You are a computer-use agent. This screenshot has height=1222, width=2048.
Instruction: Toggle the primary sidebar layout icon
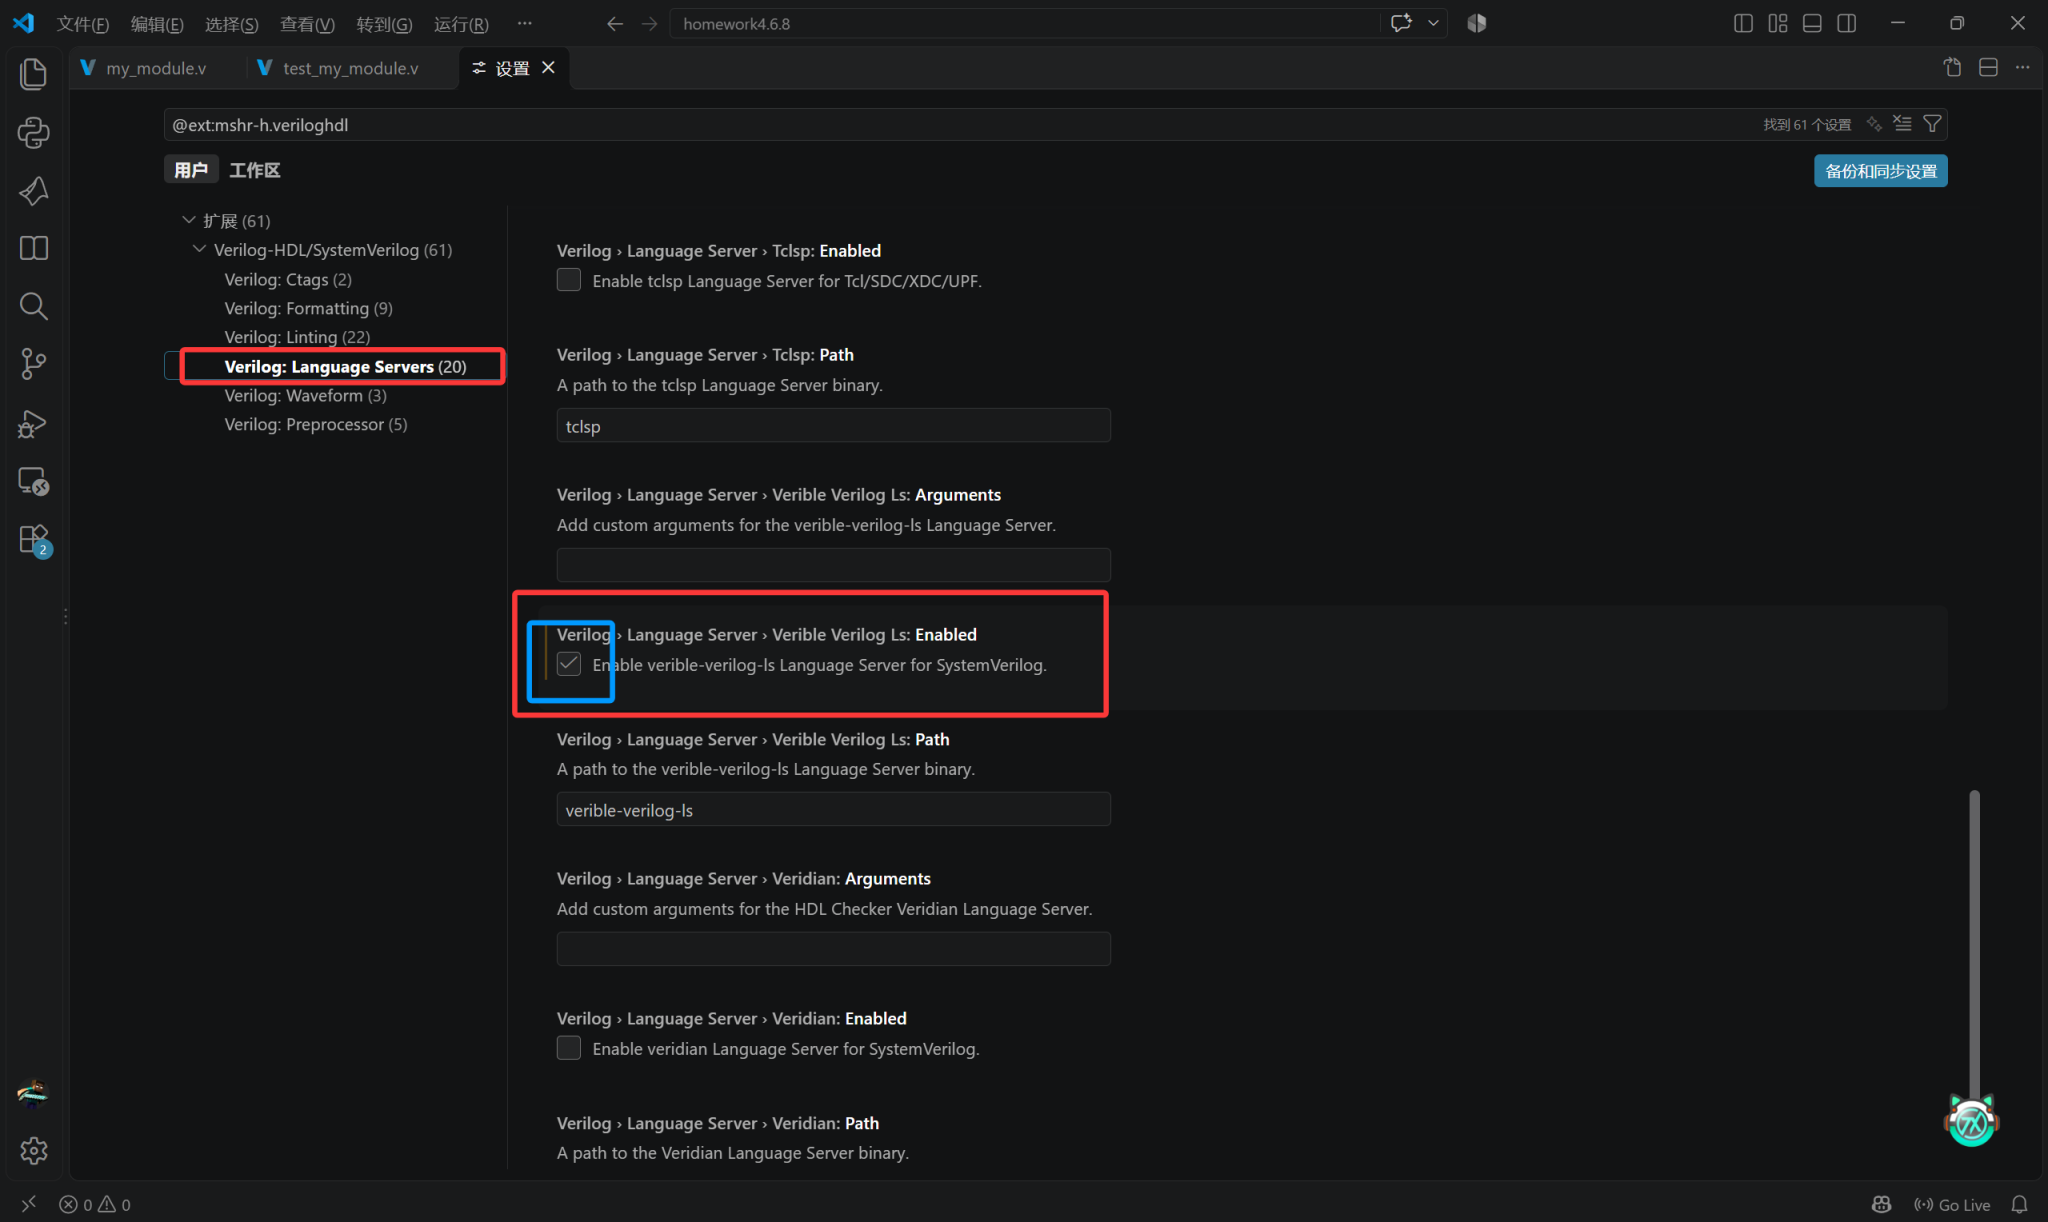click(1743, 23)
